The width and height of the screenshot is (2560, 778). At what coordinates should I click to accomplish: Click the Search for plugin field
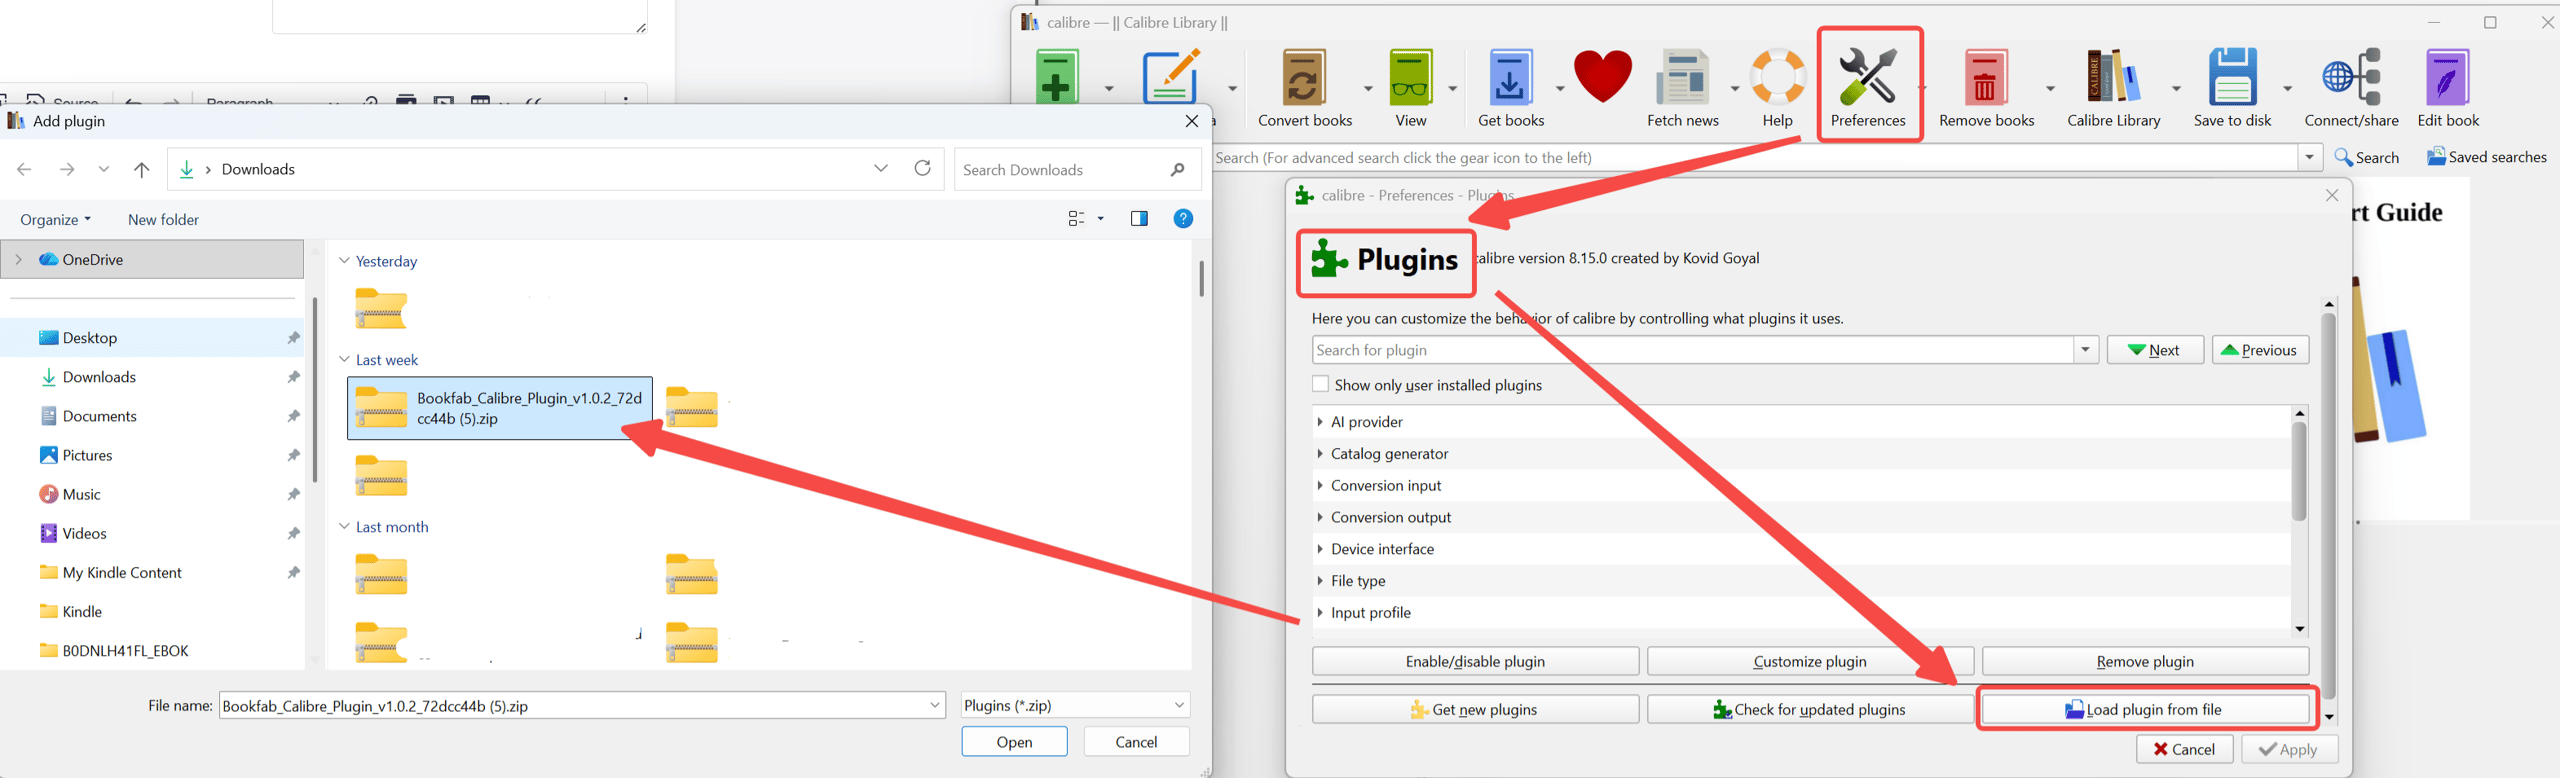[1692, 350]
